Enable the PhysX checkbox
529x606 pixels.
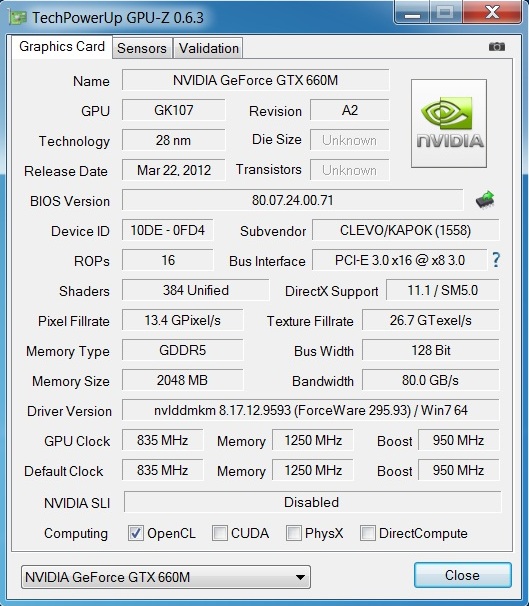point(293,533)
